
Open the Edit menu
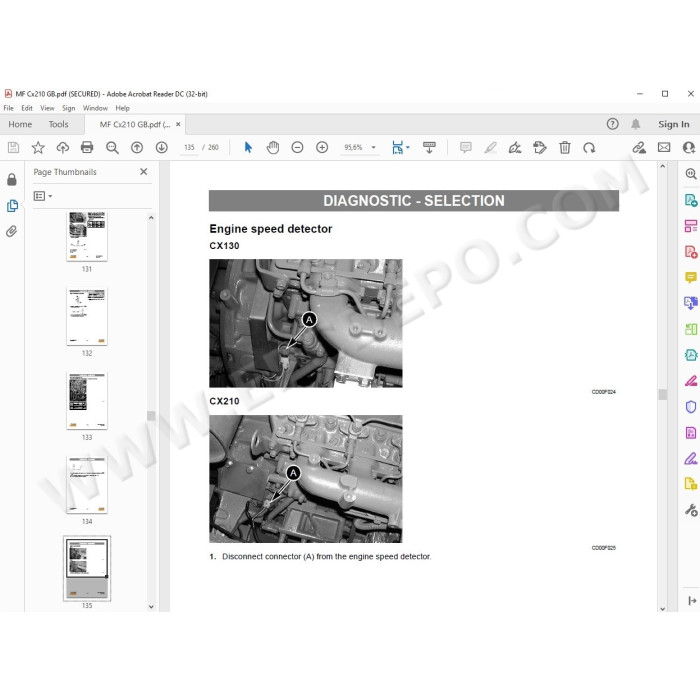point(27,108)
